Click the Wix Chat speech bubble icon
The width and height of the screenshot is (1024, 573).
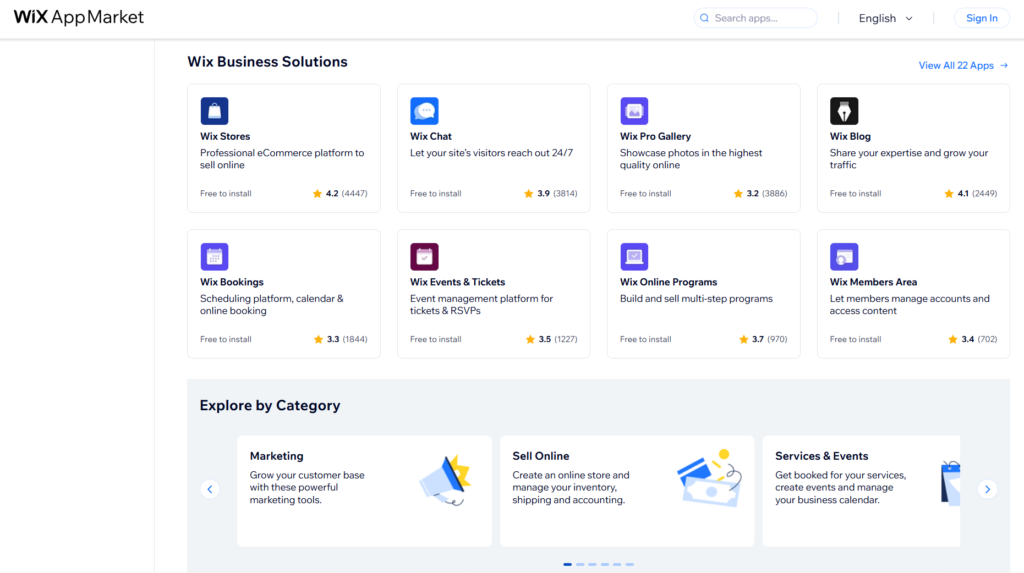click(x=424, y=111)
